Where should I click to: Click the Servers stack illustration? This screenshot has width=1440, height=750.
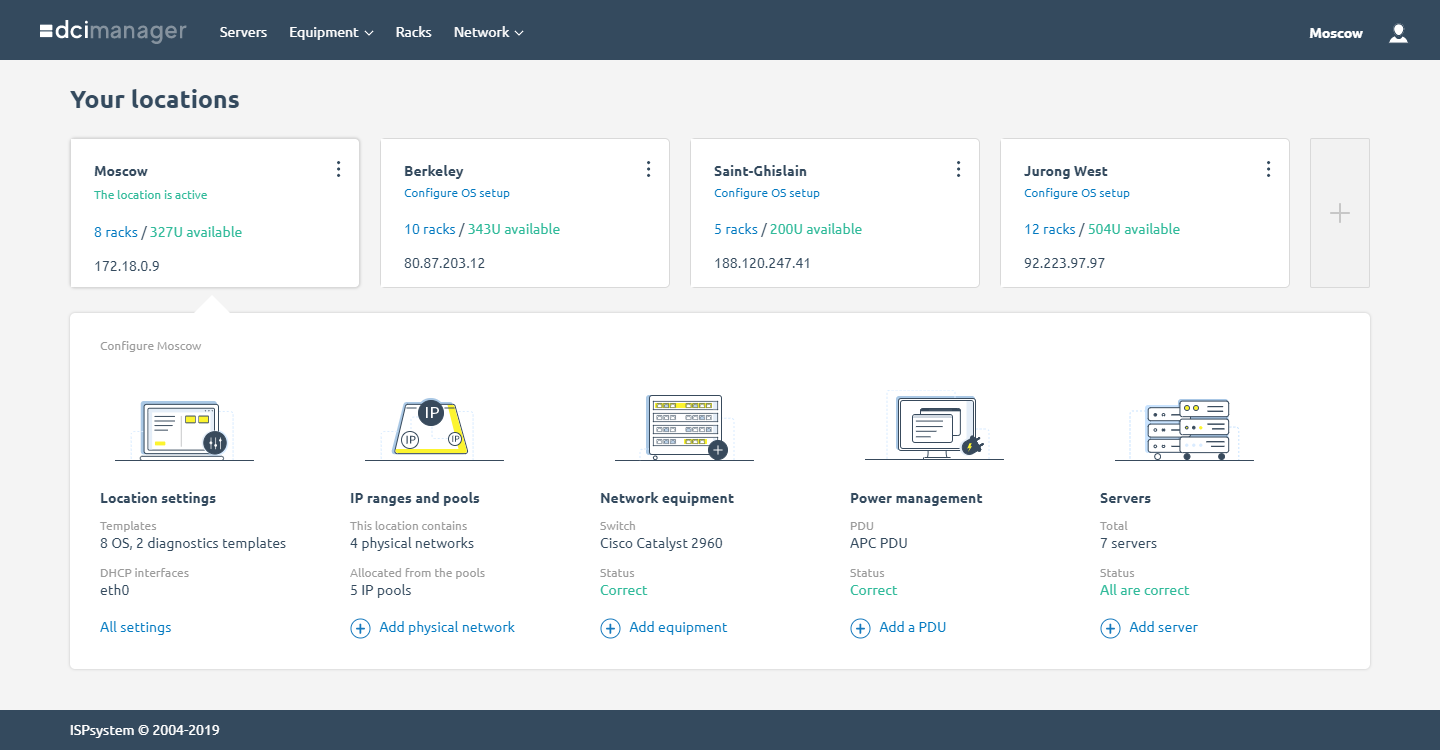point(1186,429)
